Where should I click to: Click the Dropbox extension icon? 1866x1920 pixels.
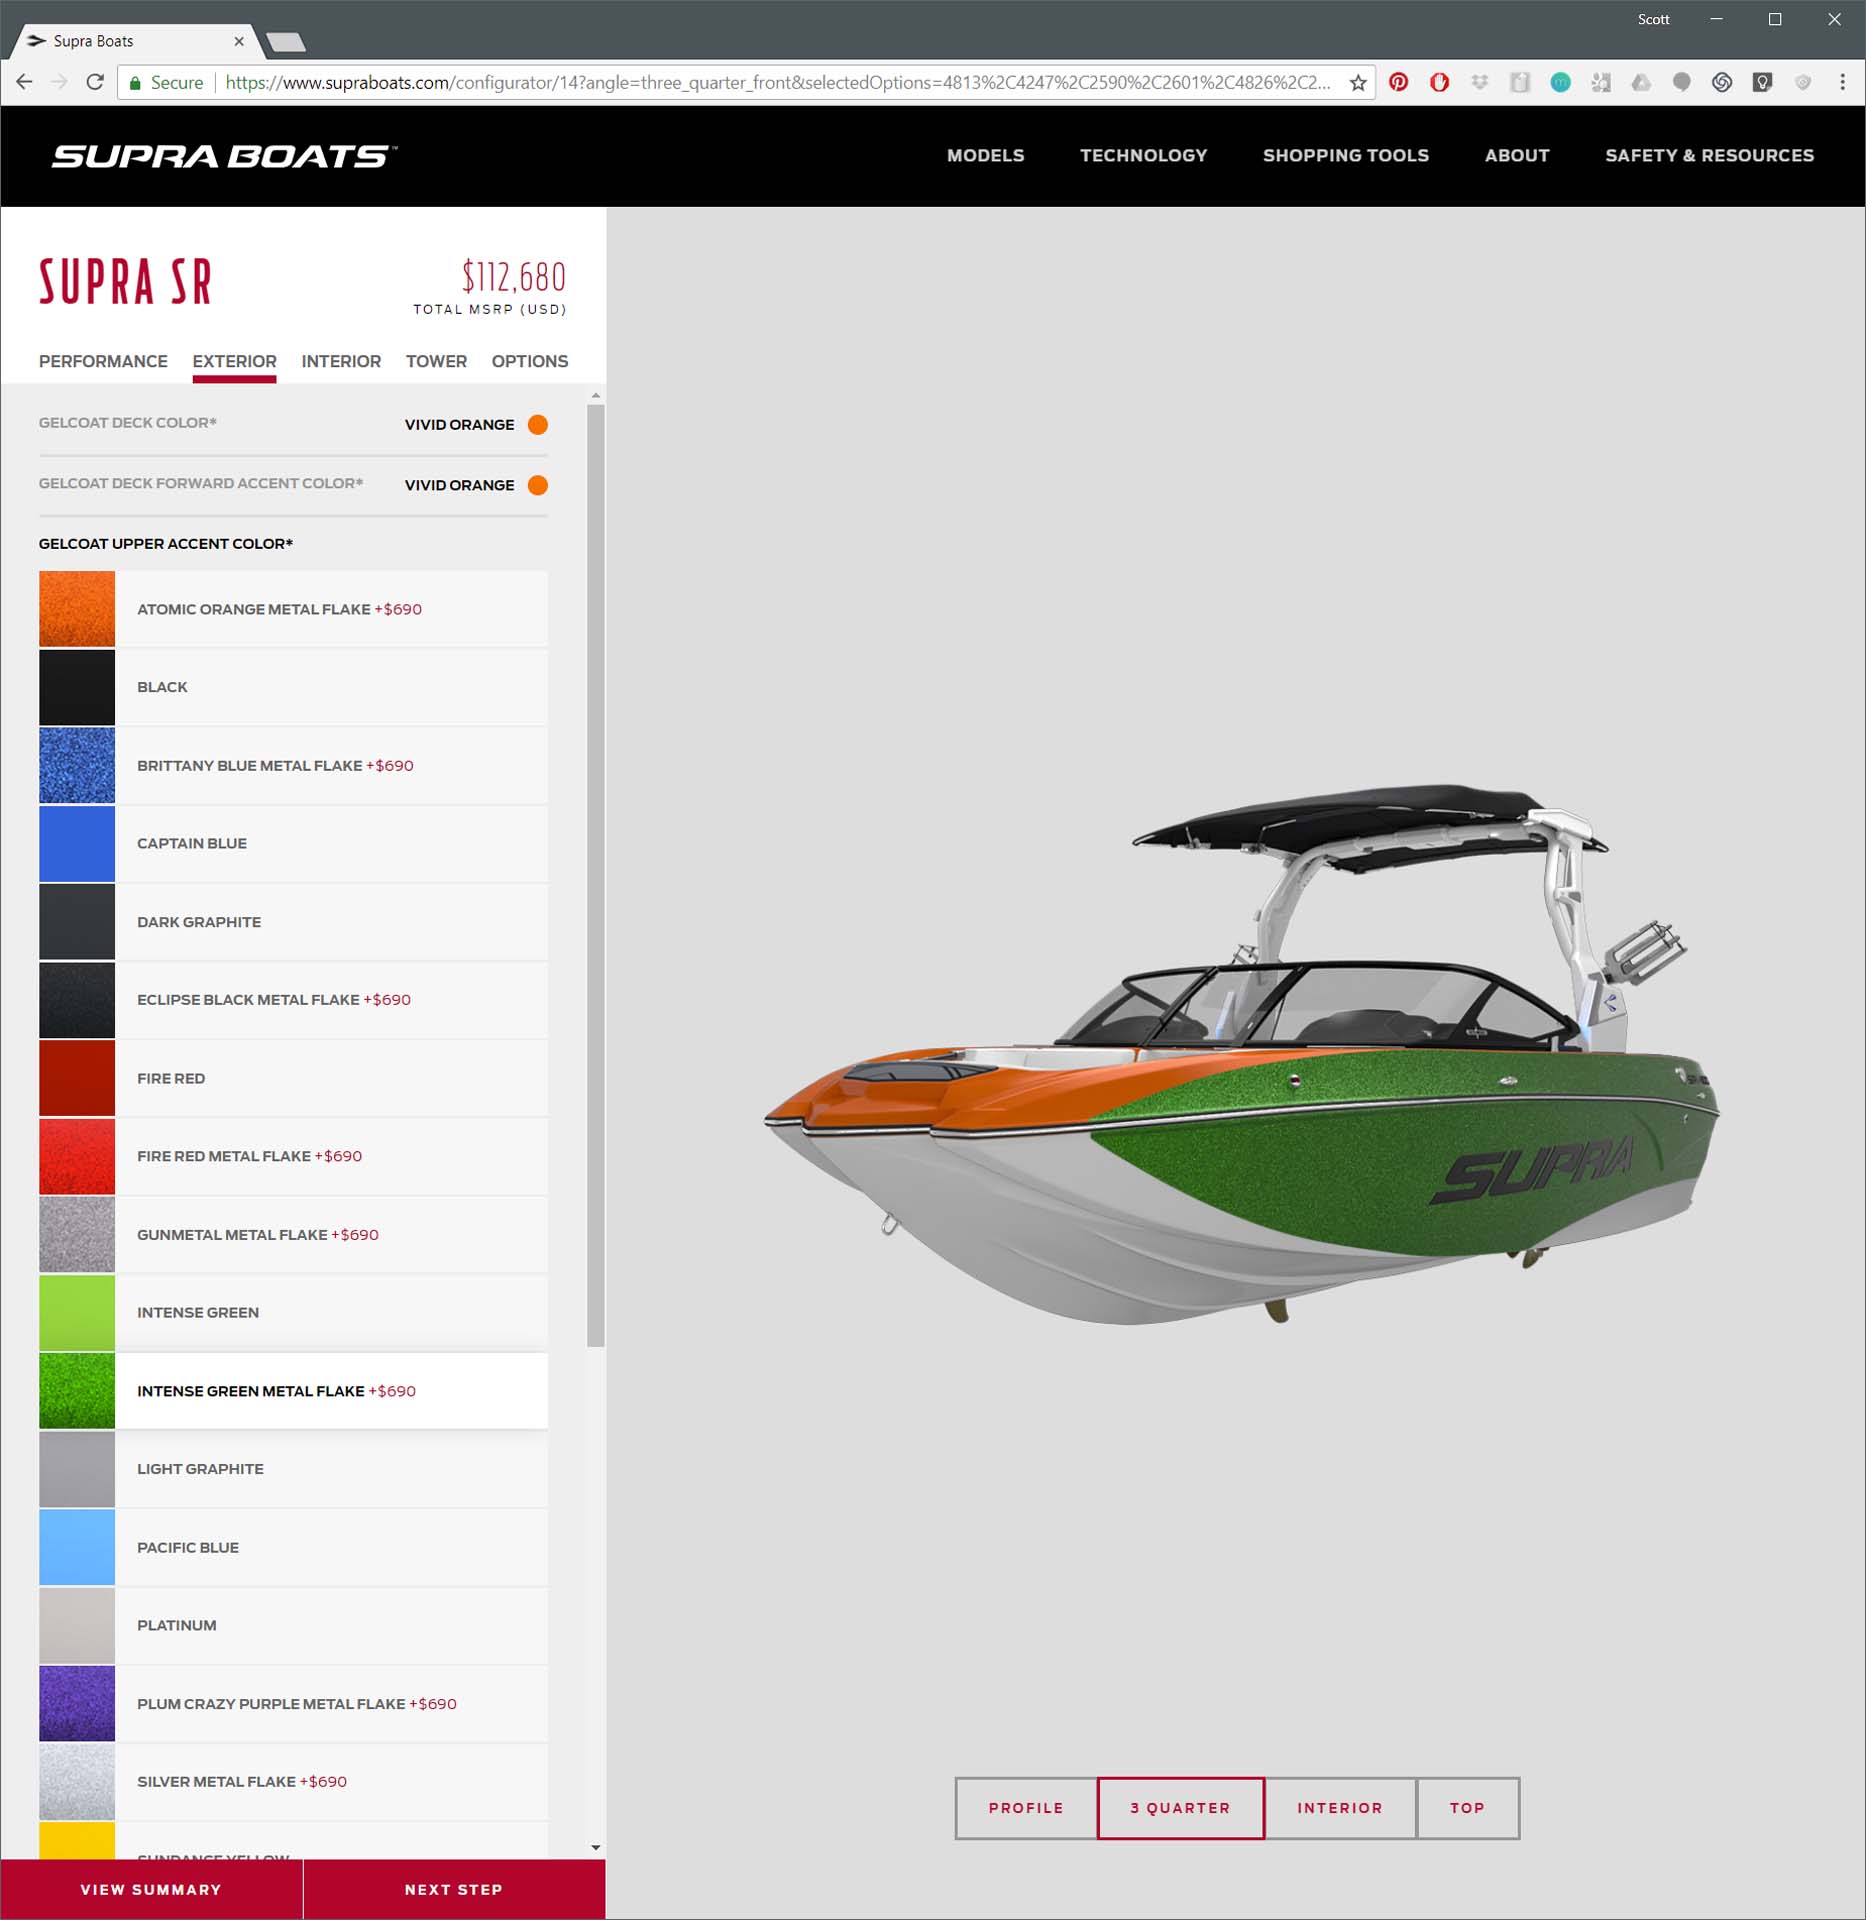pos(1479,82)
